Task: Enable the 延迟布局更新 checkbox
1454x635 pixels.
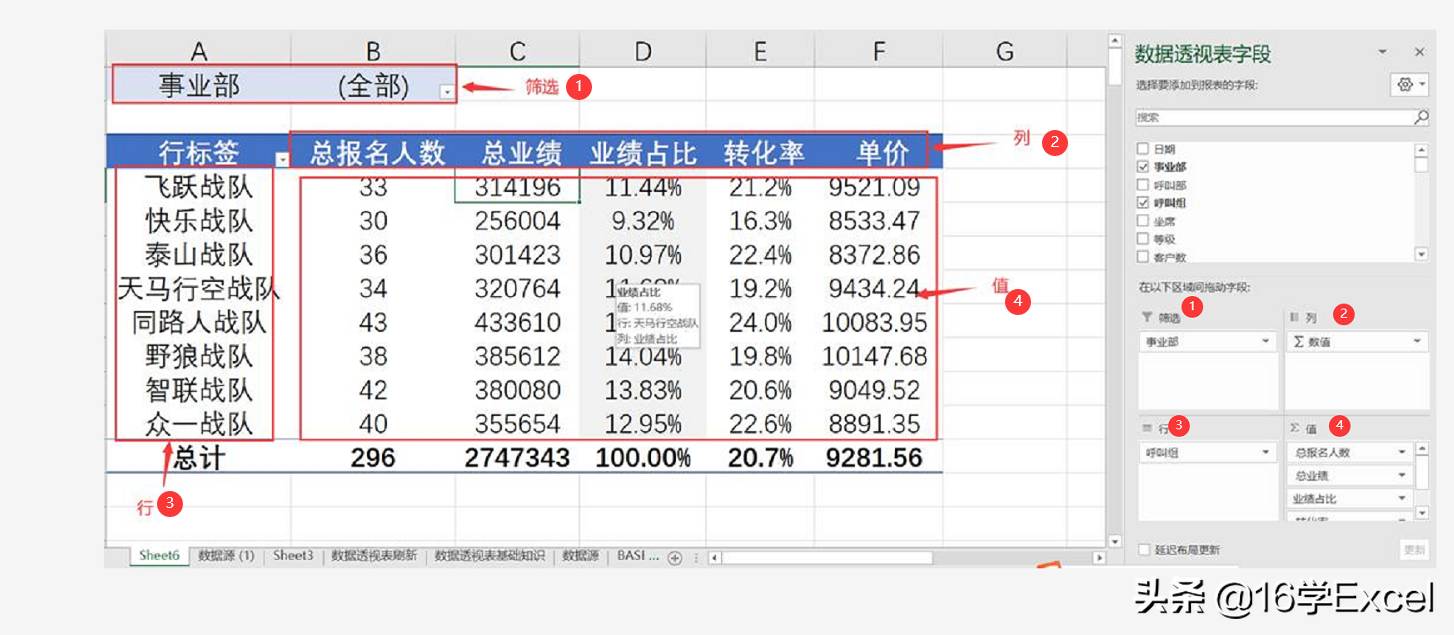Action: 1145,550
